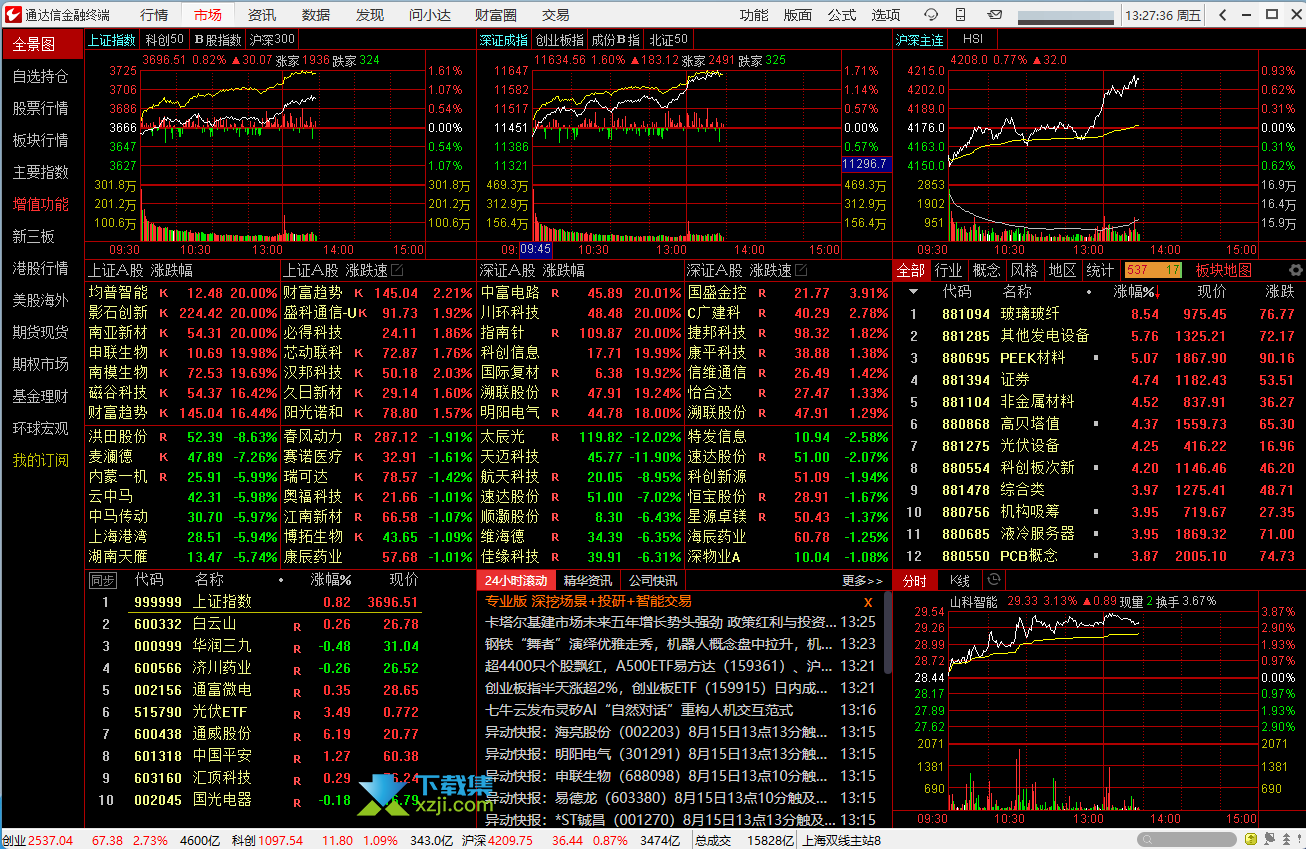Select the 沪深300 index tab

pyautogui.click(x=272, y=40)
